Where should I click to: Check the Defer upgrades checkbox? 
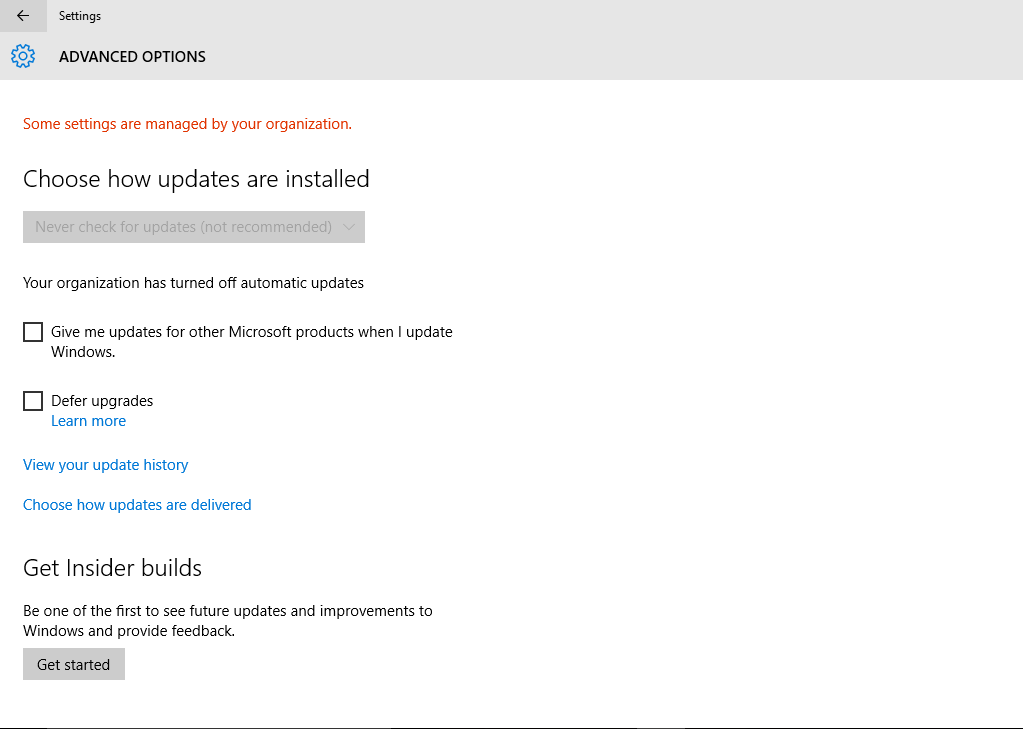pos(32,400)
